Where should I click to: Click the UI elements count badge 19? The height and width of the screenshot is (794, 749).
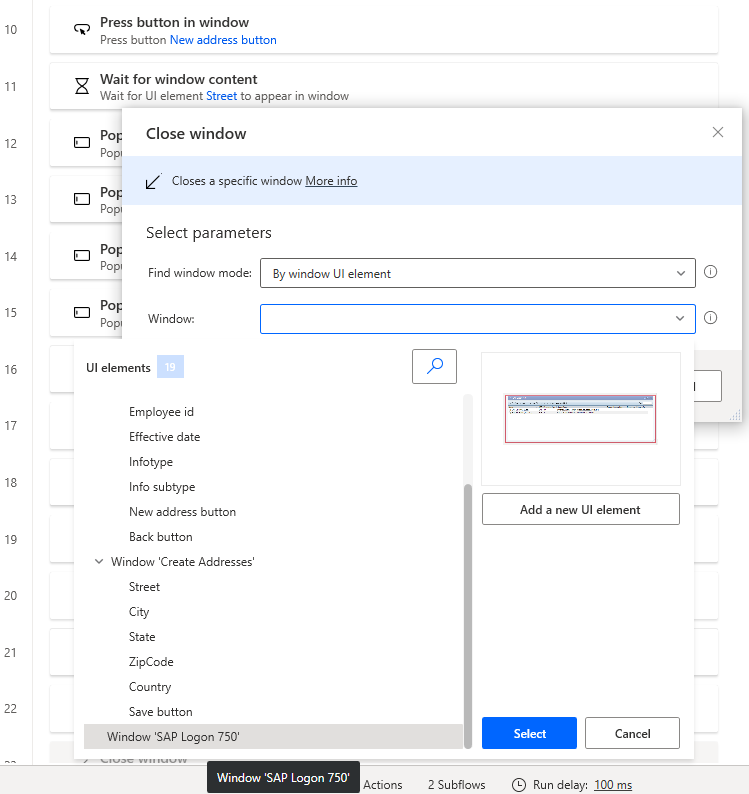170,367
